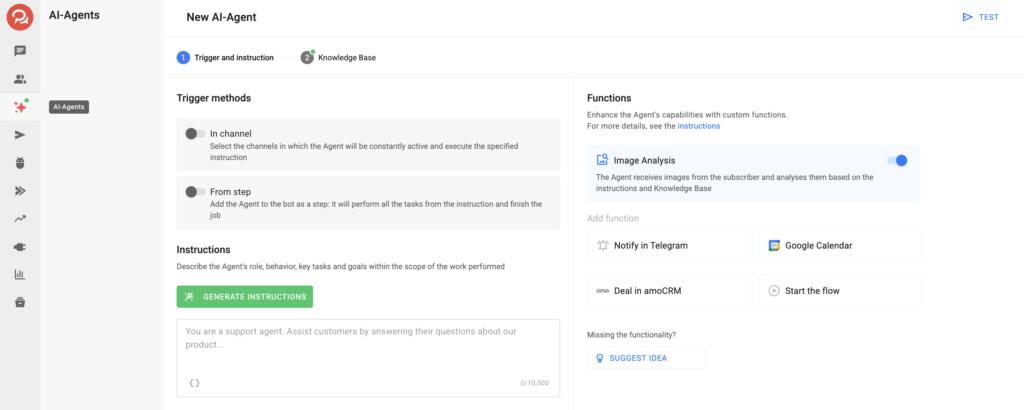Open the archive box sidebar icon
The image size is (1024, 410).
20,302
